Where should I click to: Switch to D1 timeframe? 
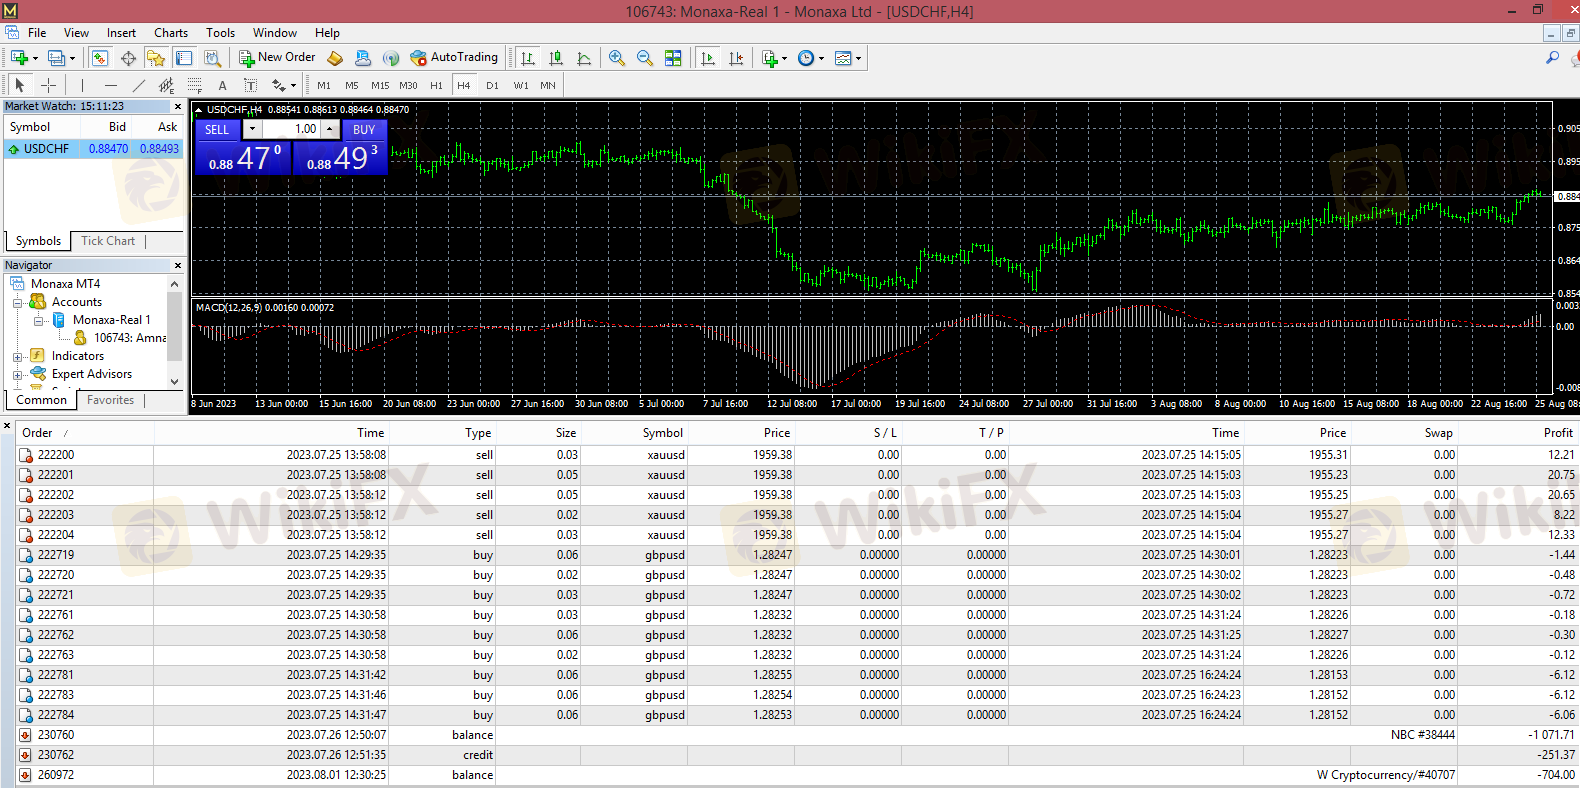click(x=492, y=86)
